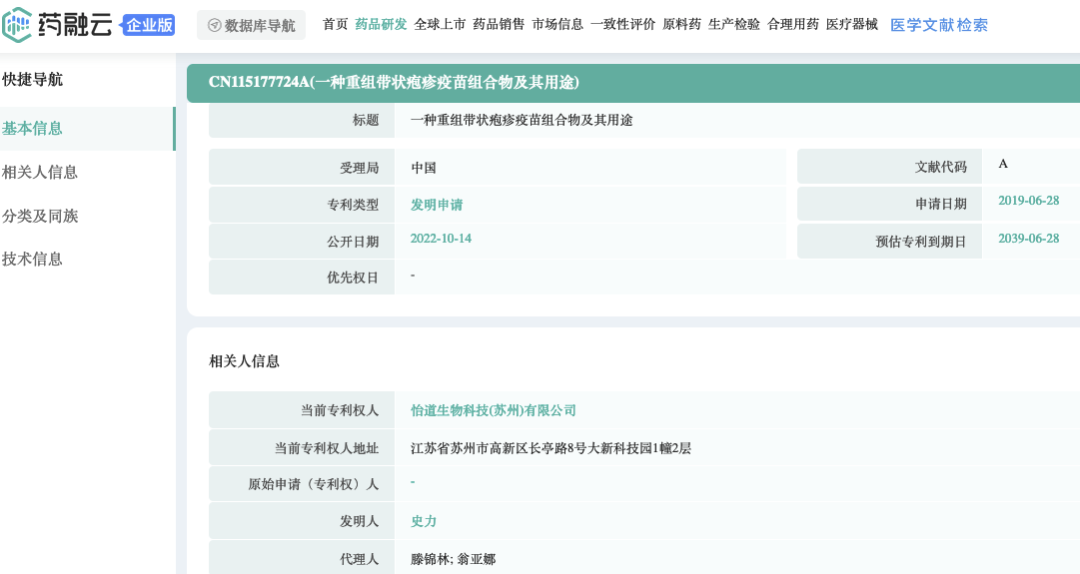
Task: Click the 发明申请 patent type link
Action: 437,205
